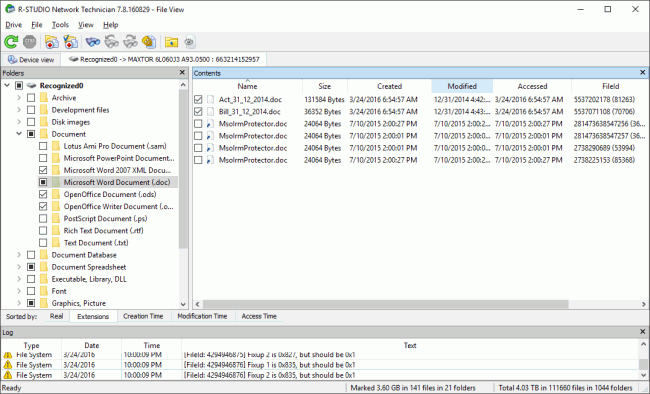Click the blue binoculars Find icon
Viewport: 650px width, 394px height.
(x=92, y=41)
